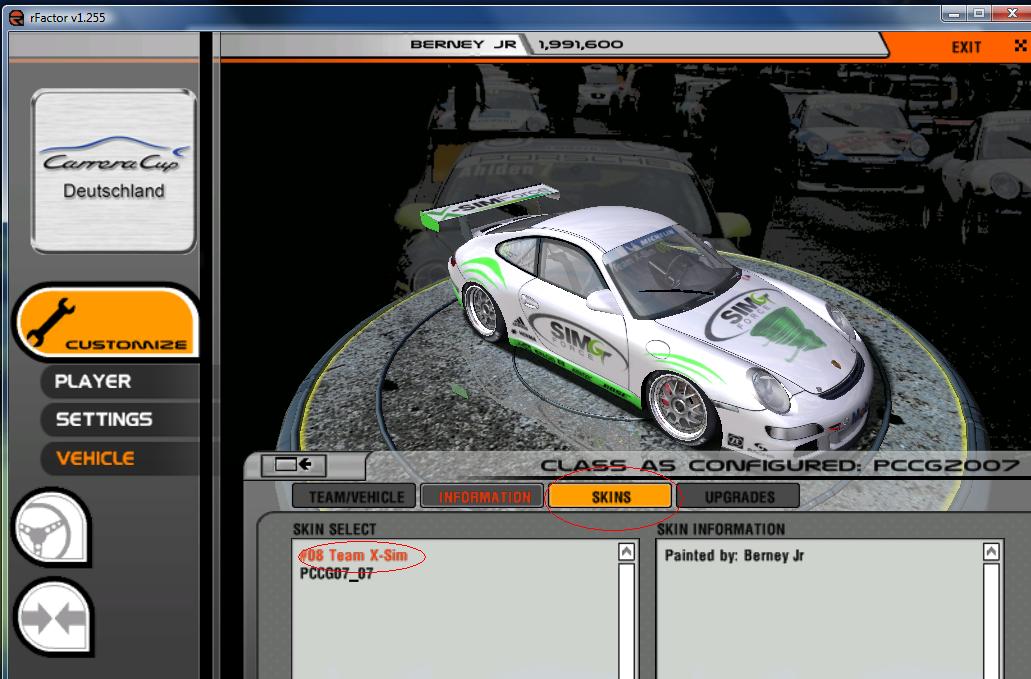This screenshot has height=679, width=1031.
Task: Click the multiplayer arrows icon
Action: tap(52, 618)
